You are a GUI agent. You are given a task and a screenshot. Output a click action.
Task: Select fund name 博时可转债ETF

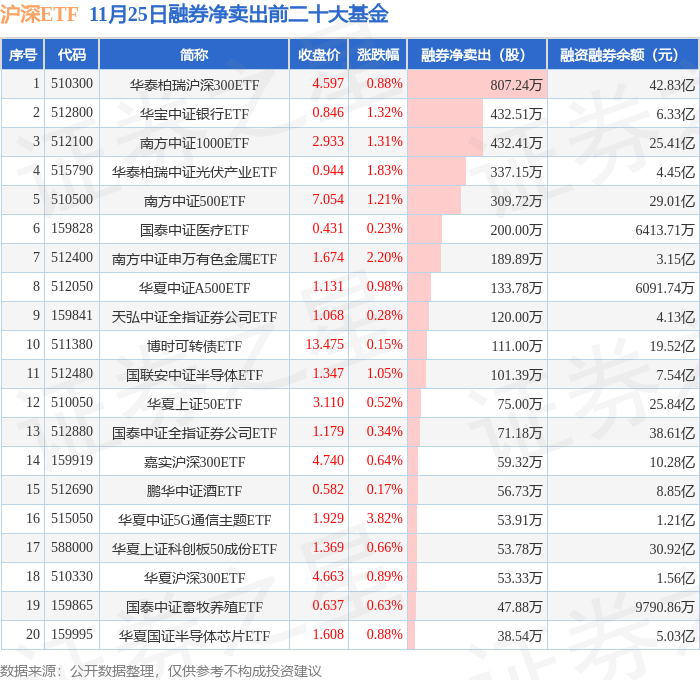pos(194,346)
